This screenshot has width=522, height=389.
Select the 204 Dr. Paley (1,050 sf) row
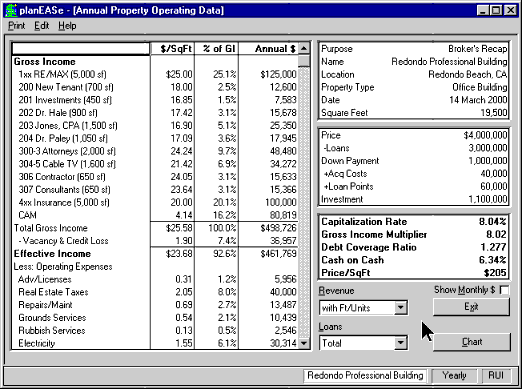[155, 138]
